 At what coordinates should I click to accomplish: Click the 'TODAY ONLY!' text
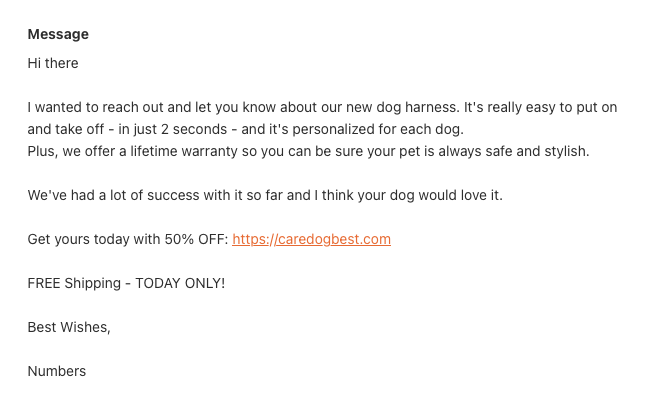coord(180,283)
